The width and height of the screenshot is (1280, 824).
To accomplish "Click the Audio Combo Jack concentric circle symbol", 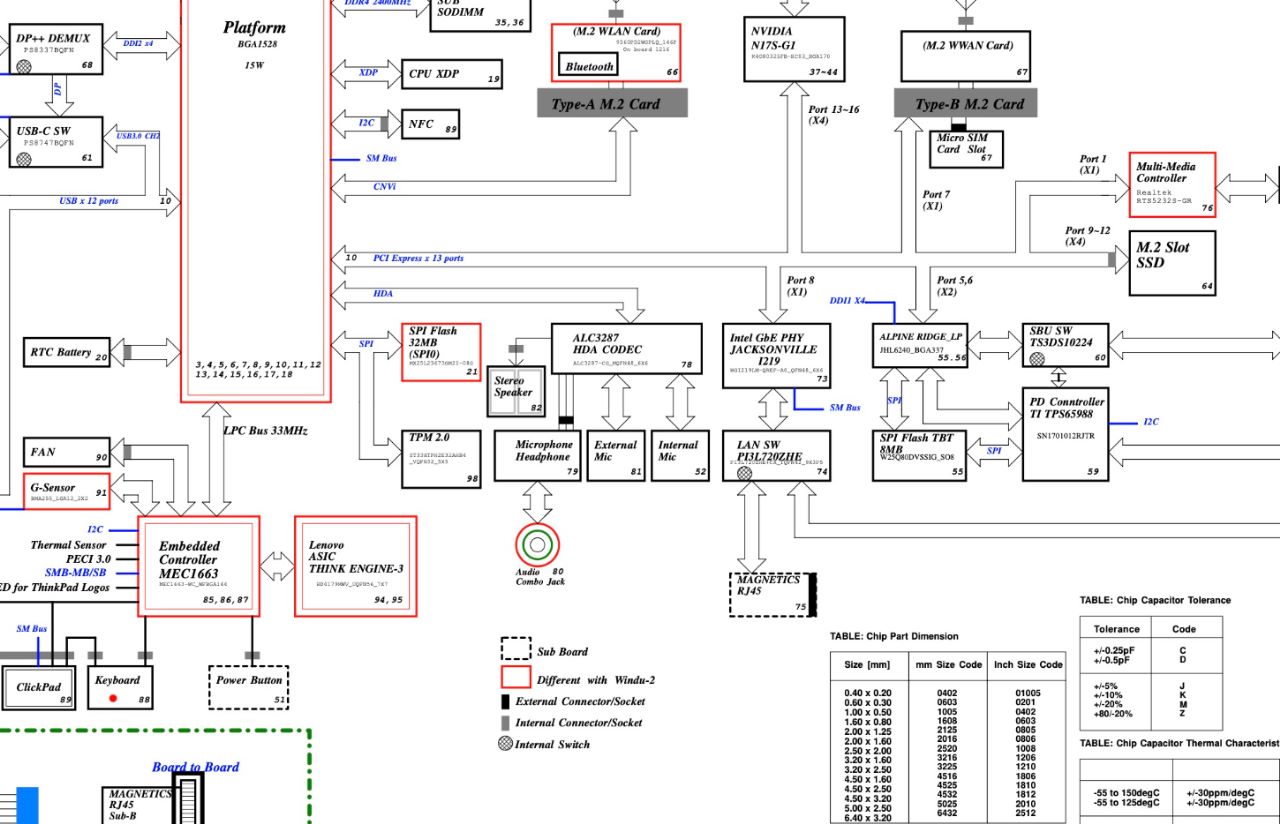I will pyautogui.click(x=537, y=545).
